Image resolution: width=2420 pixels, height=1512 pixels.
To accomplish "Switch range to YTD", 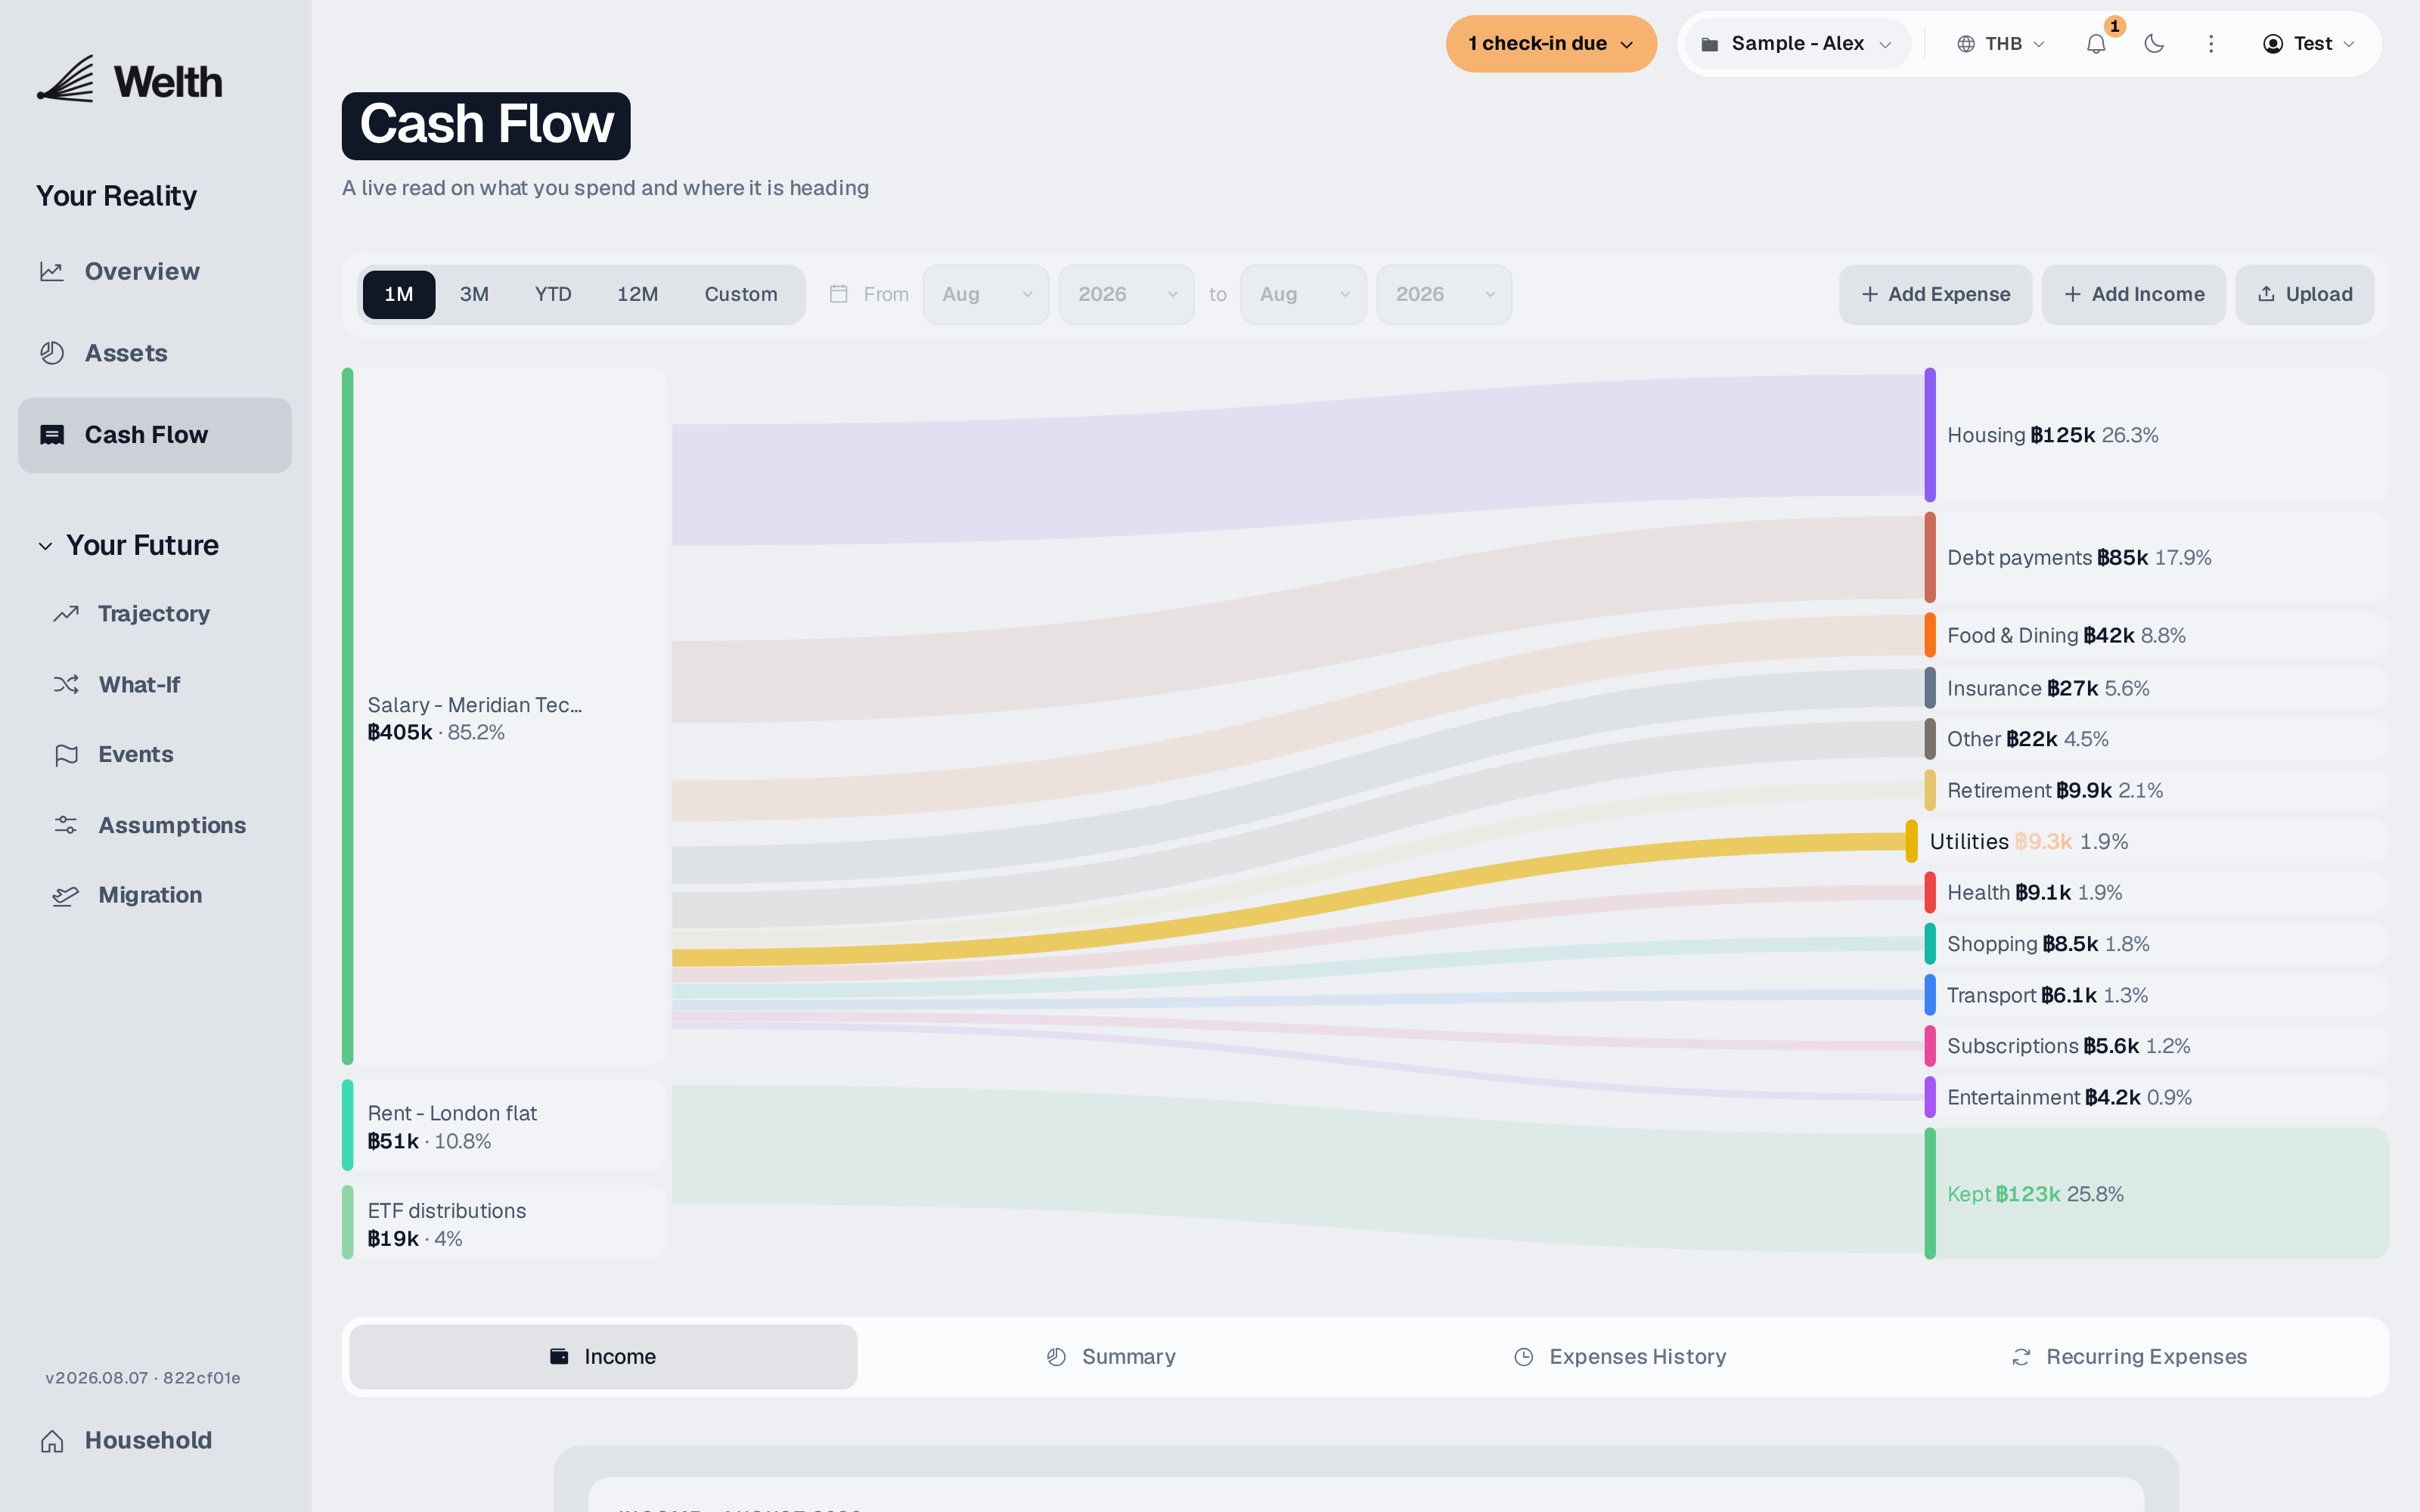I will point(553,294).
